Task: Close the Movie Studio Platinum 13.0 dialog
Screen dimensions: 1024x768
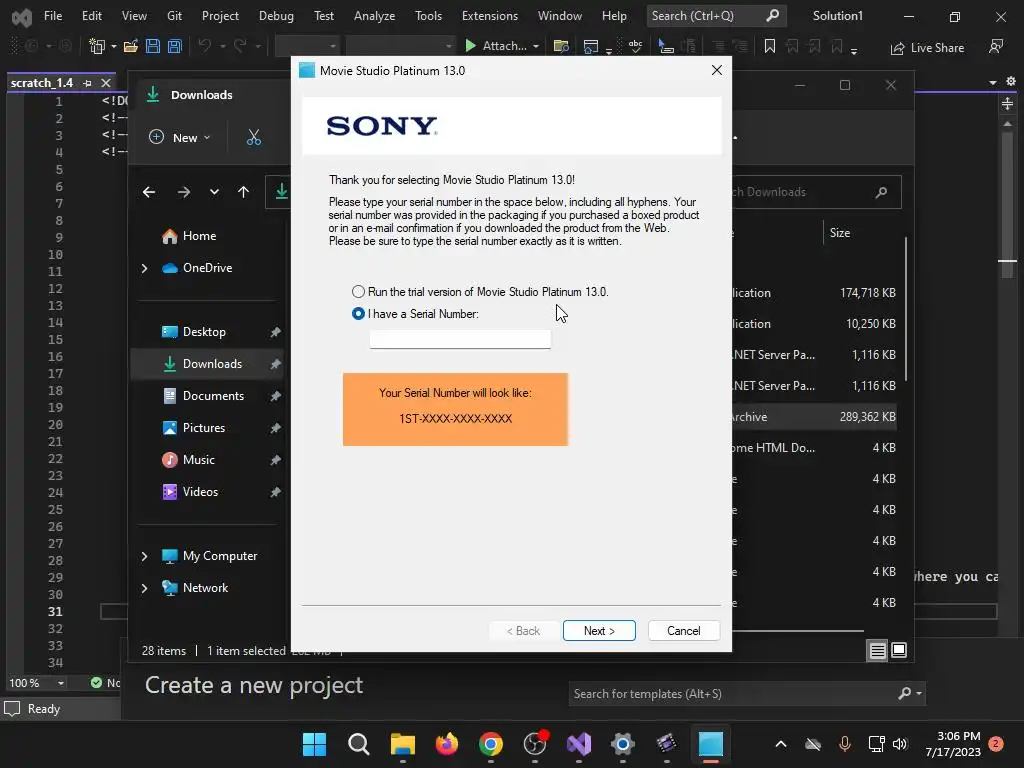Action: (x=716, y=71)
